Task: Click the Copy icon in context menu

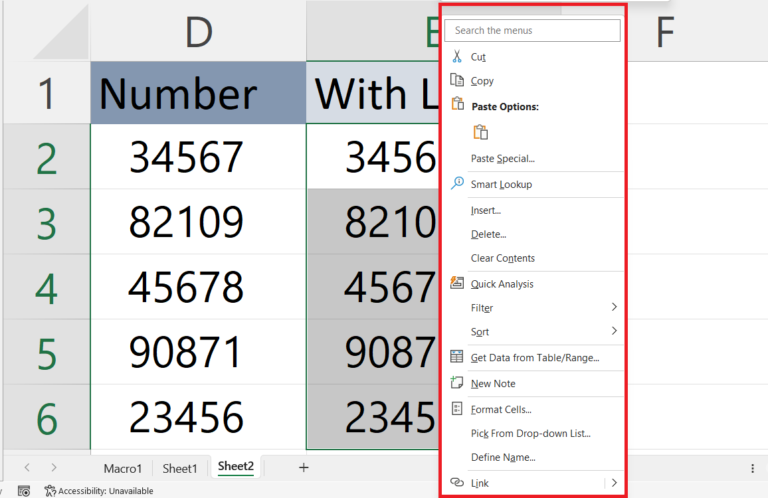Action: (457, 81)
